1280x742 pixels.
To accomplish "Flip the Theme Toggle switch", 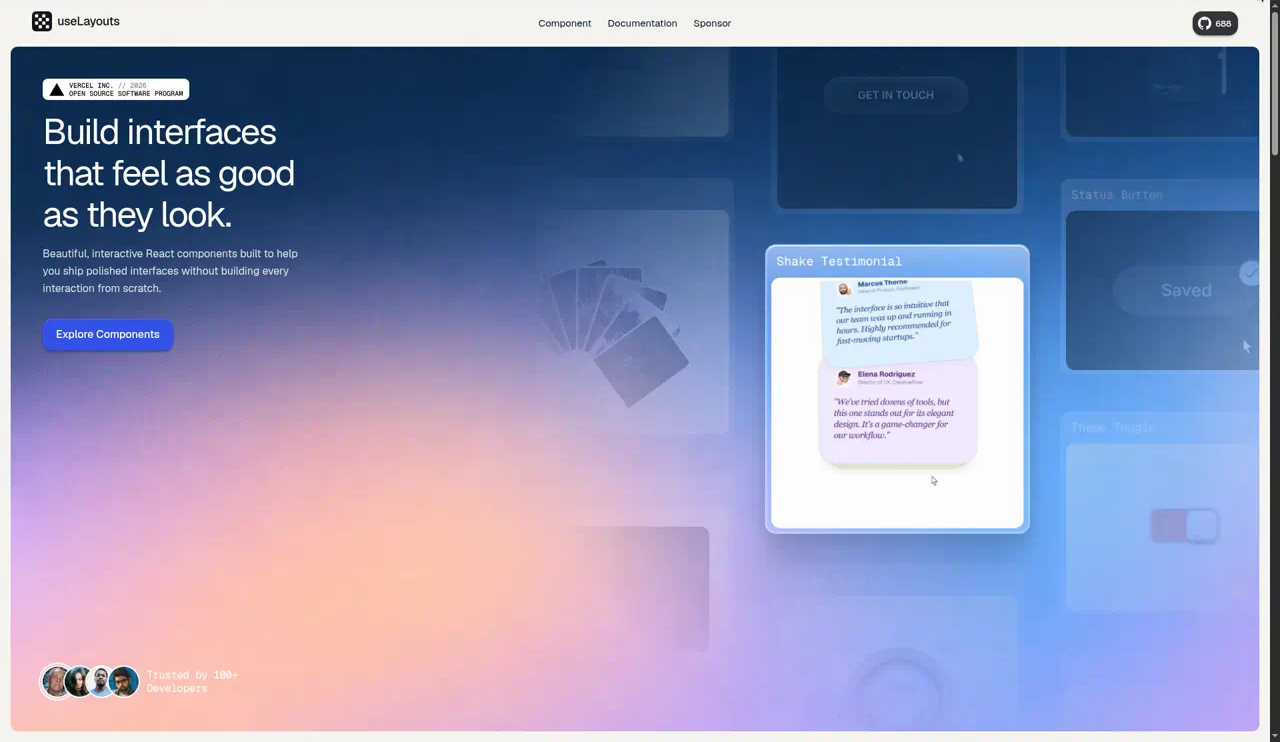I will (x=1185, y=525).
